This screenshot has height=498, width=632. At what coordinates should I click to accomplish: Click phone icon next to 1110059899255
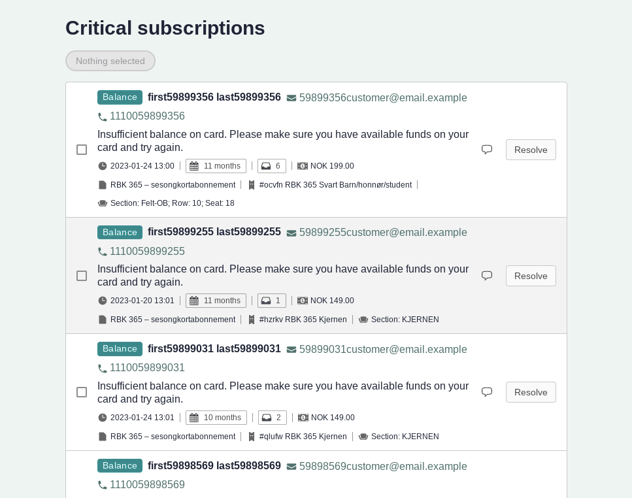tap(102, 252)
